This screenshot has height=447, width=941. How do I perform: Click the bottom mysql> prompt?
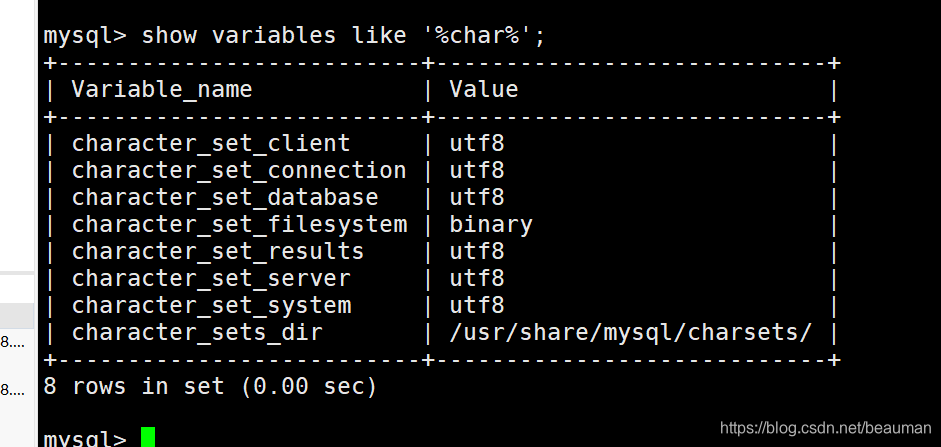click(x=85, y=438)
